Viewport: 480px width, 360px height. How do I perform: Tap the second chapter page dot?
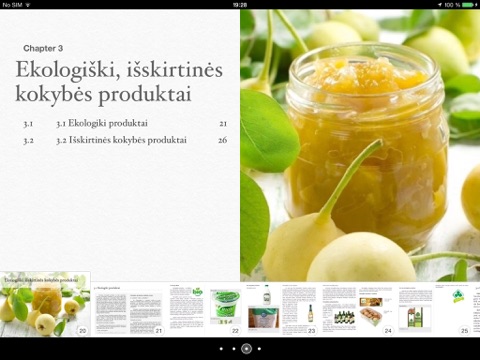pyautogui.click(x=234, y=349)
